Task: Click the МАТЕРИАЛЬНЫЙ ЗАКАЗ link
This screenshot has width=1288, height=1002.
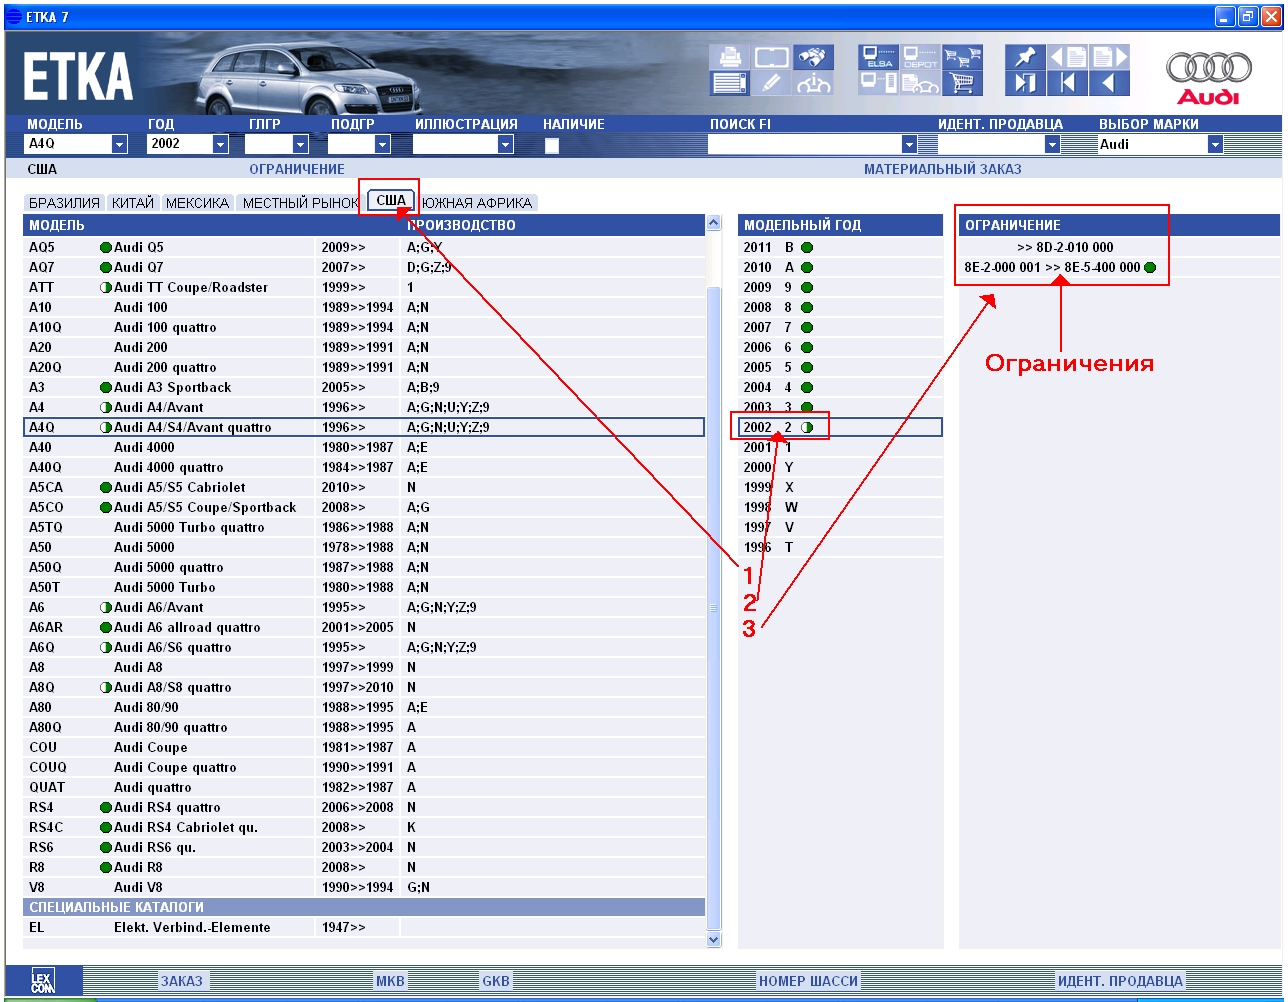Action: point(942,169)
